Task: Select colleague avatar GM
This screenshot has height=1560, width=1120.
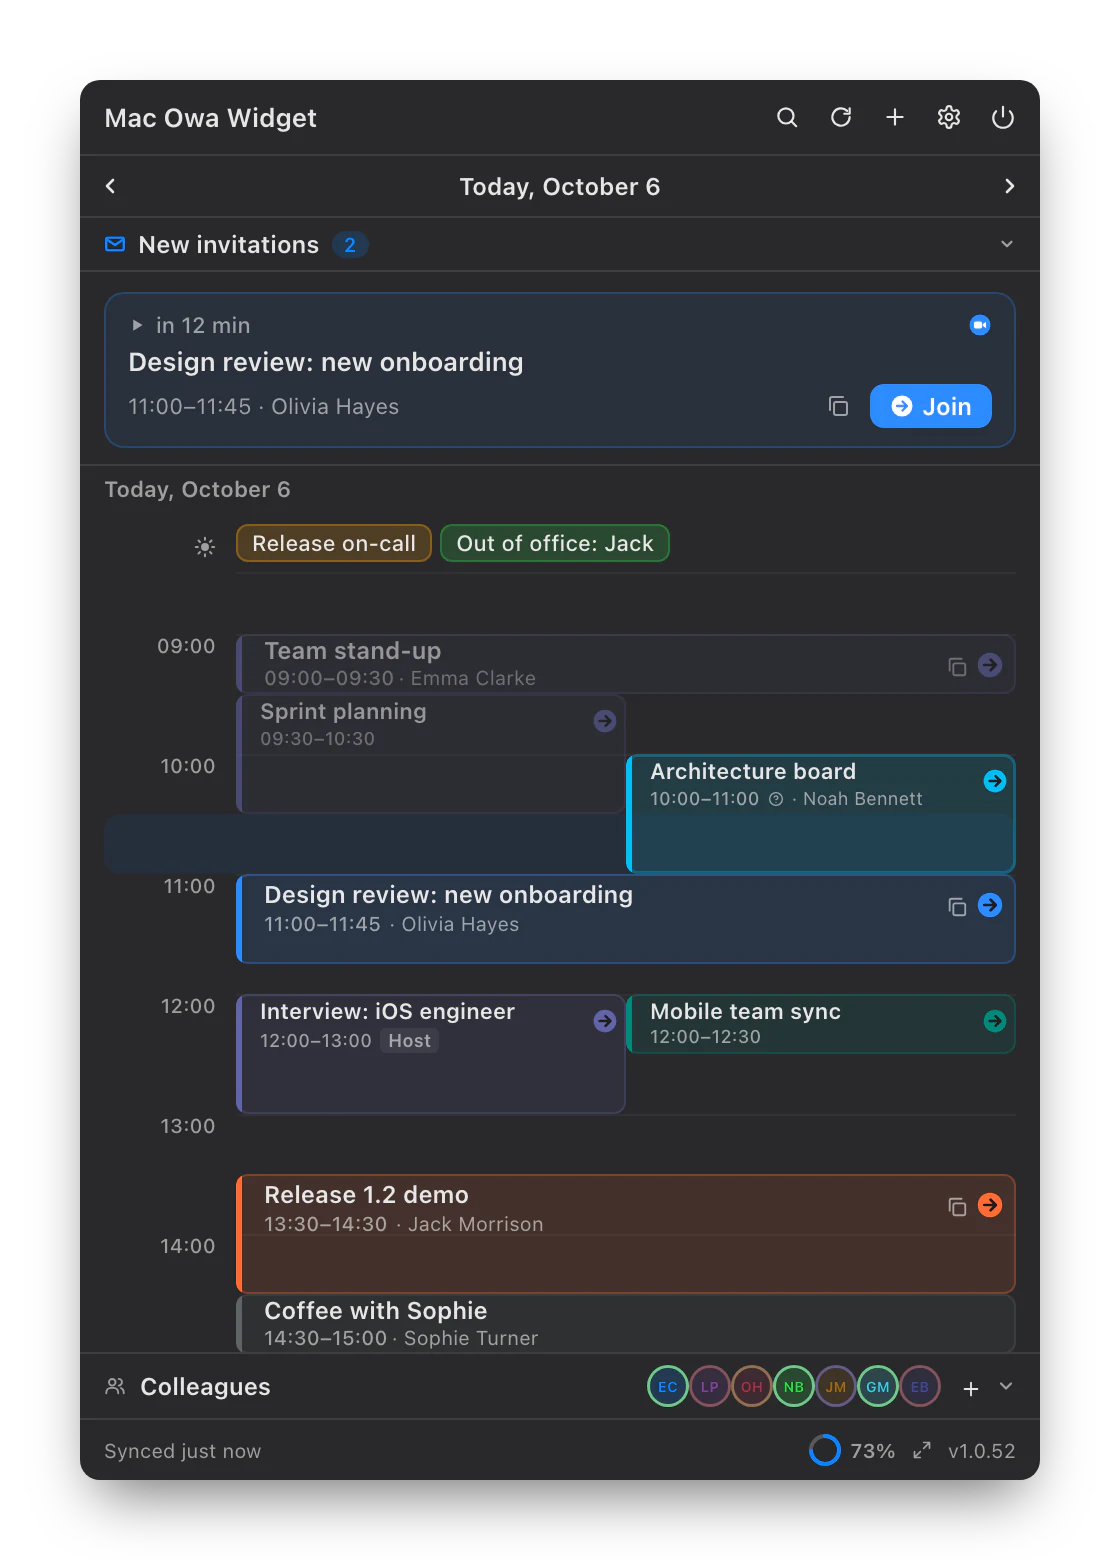Action: [x=878, y=1386]
